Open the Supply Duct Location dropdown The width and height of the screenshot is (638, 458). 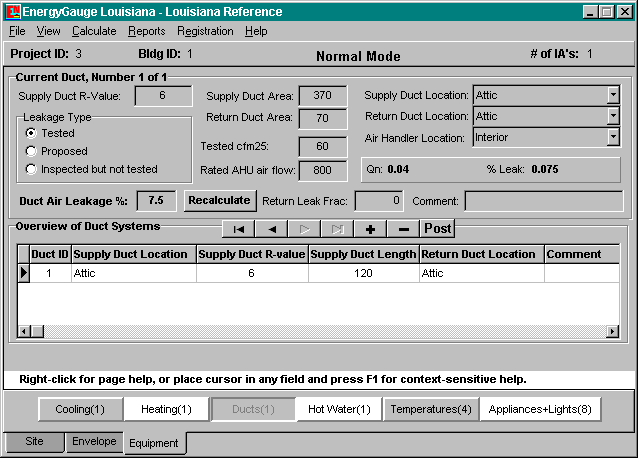pos(613,96)
